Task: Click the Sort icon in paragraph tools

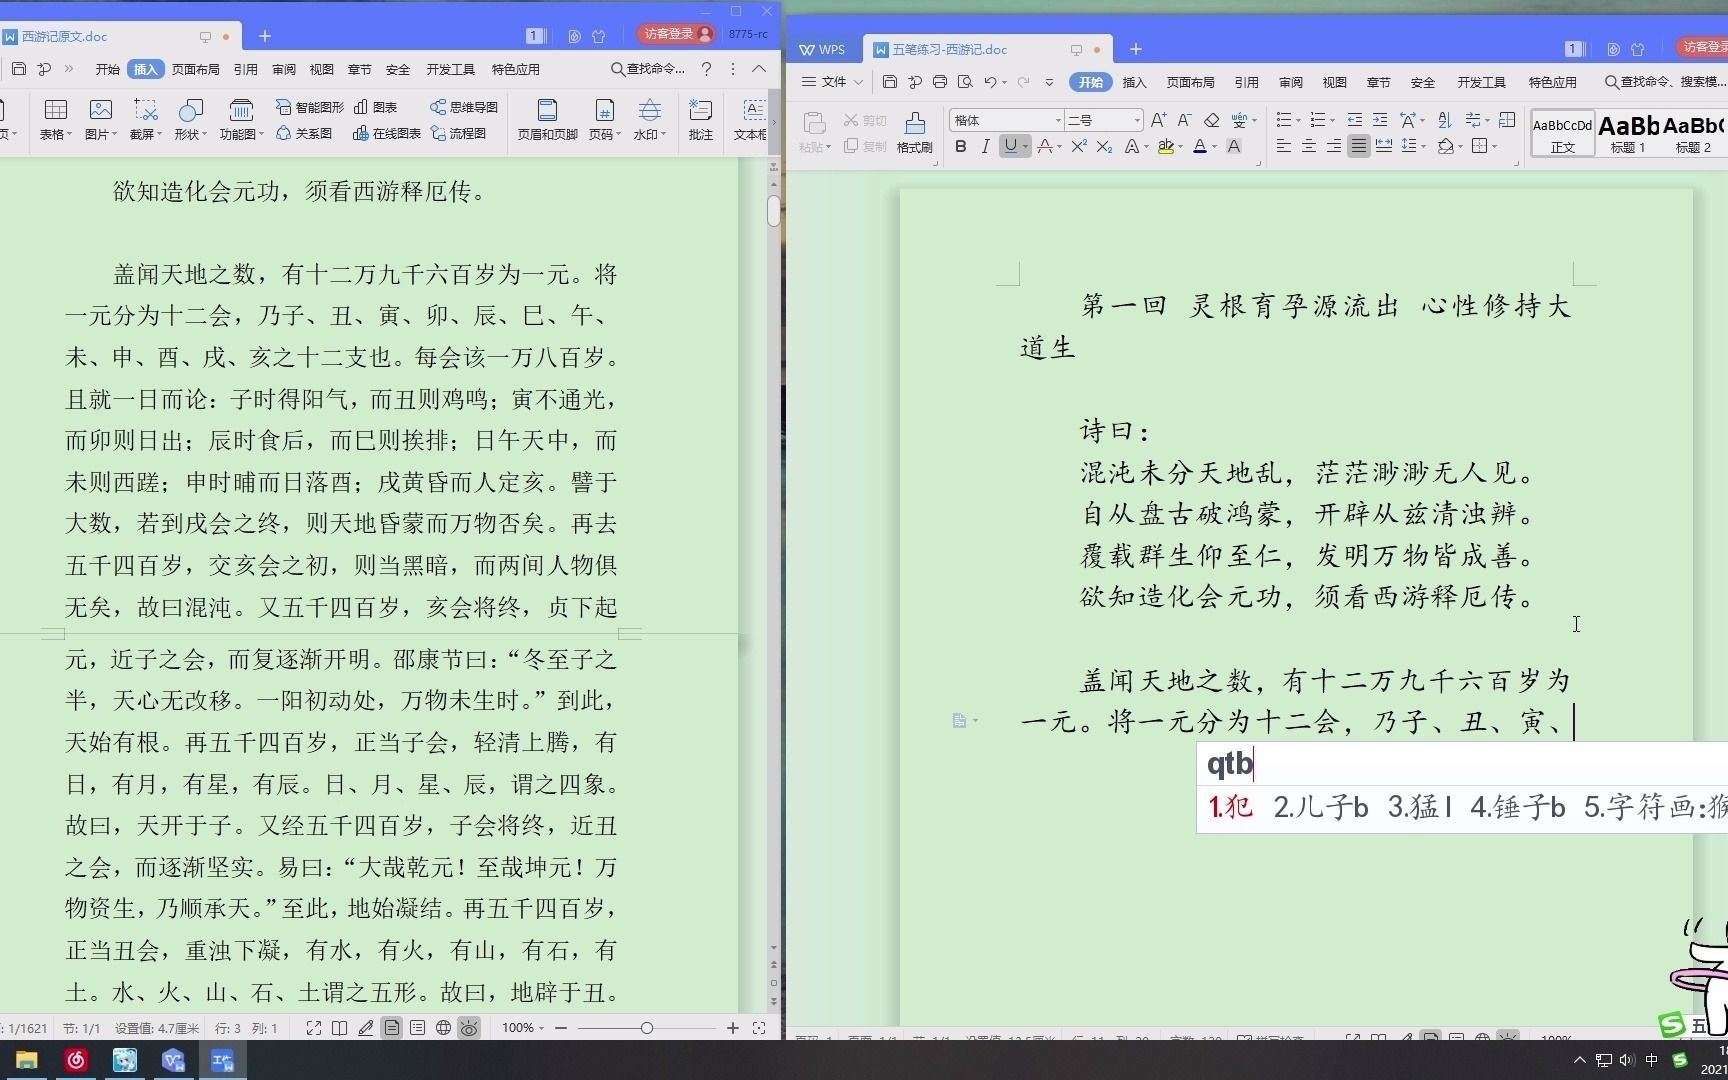Action: pos(1445,120)
